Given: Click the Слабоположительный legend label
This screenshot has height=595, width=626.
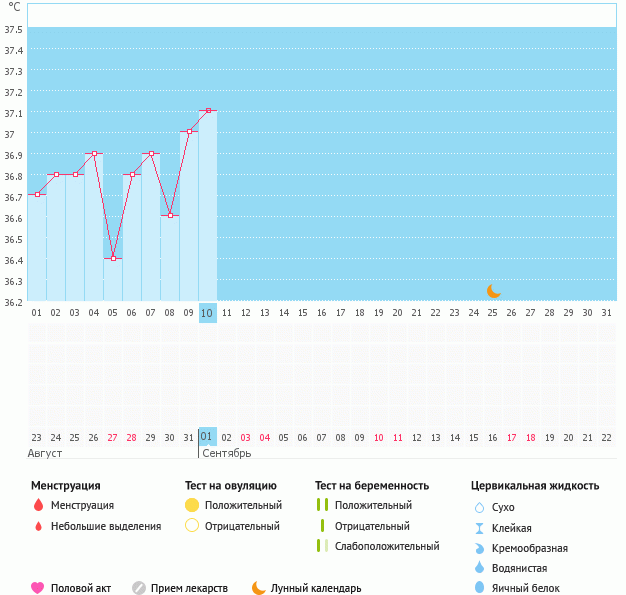Looking at the screenshot, I should pyautogui.click(x=387, y=546).
